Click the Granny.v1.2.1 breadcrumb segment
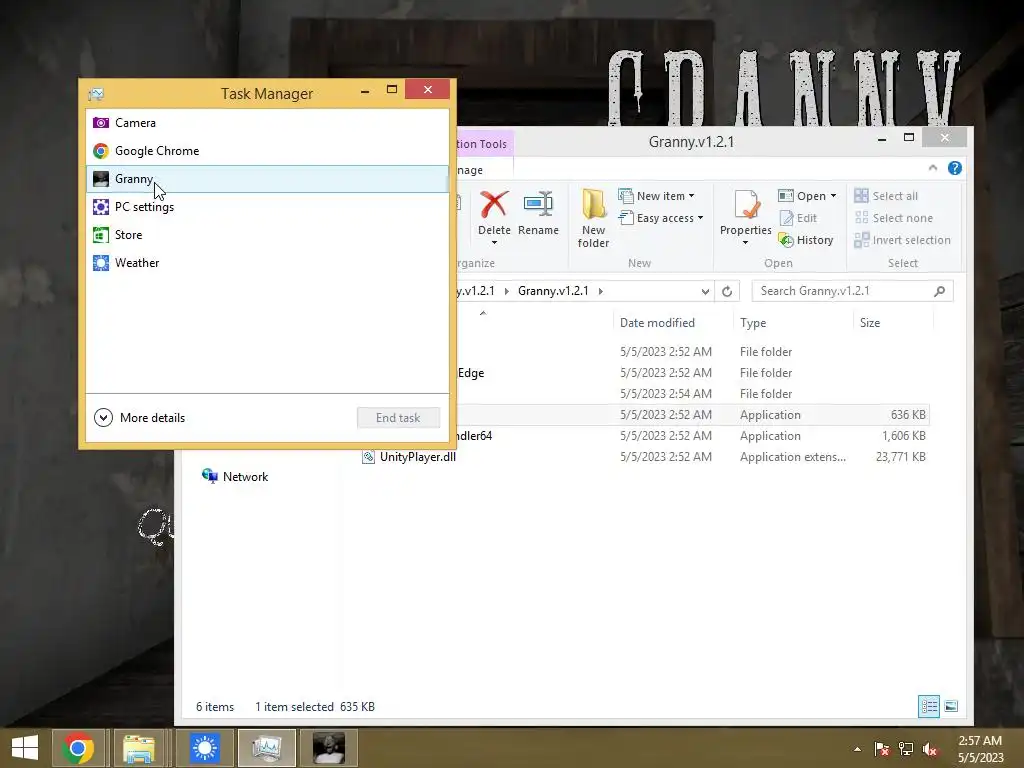The image size is (1024, 768). 553,291
